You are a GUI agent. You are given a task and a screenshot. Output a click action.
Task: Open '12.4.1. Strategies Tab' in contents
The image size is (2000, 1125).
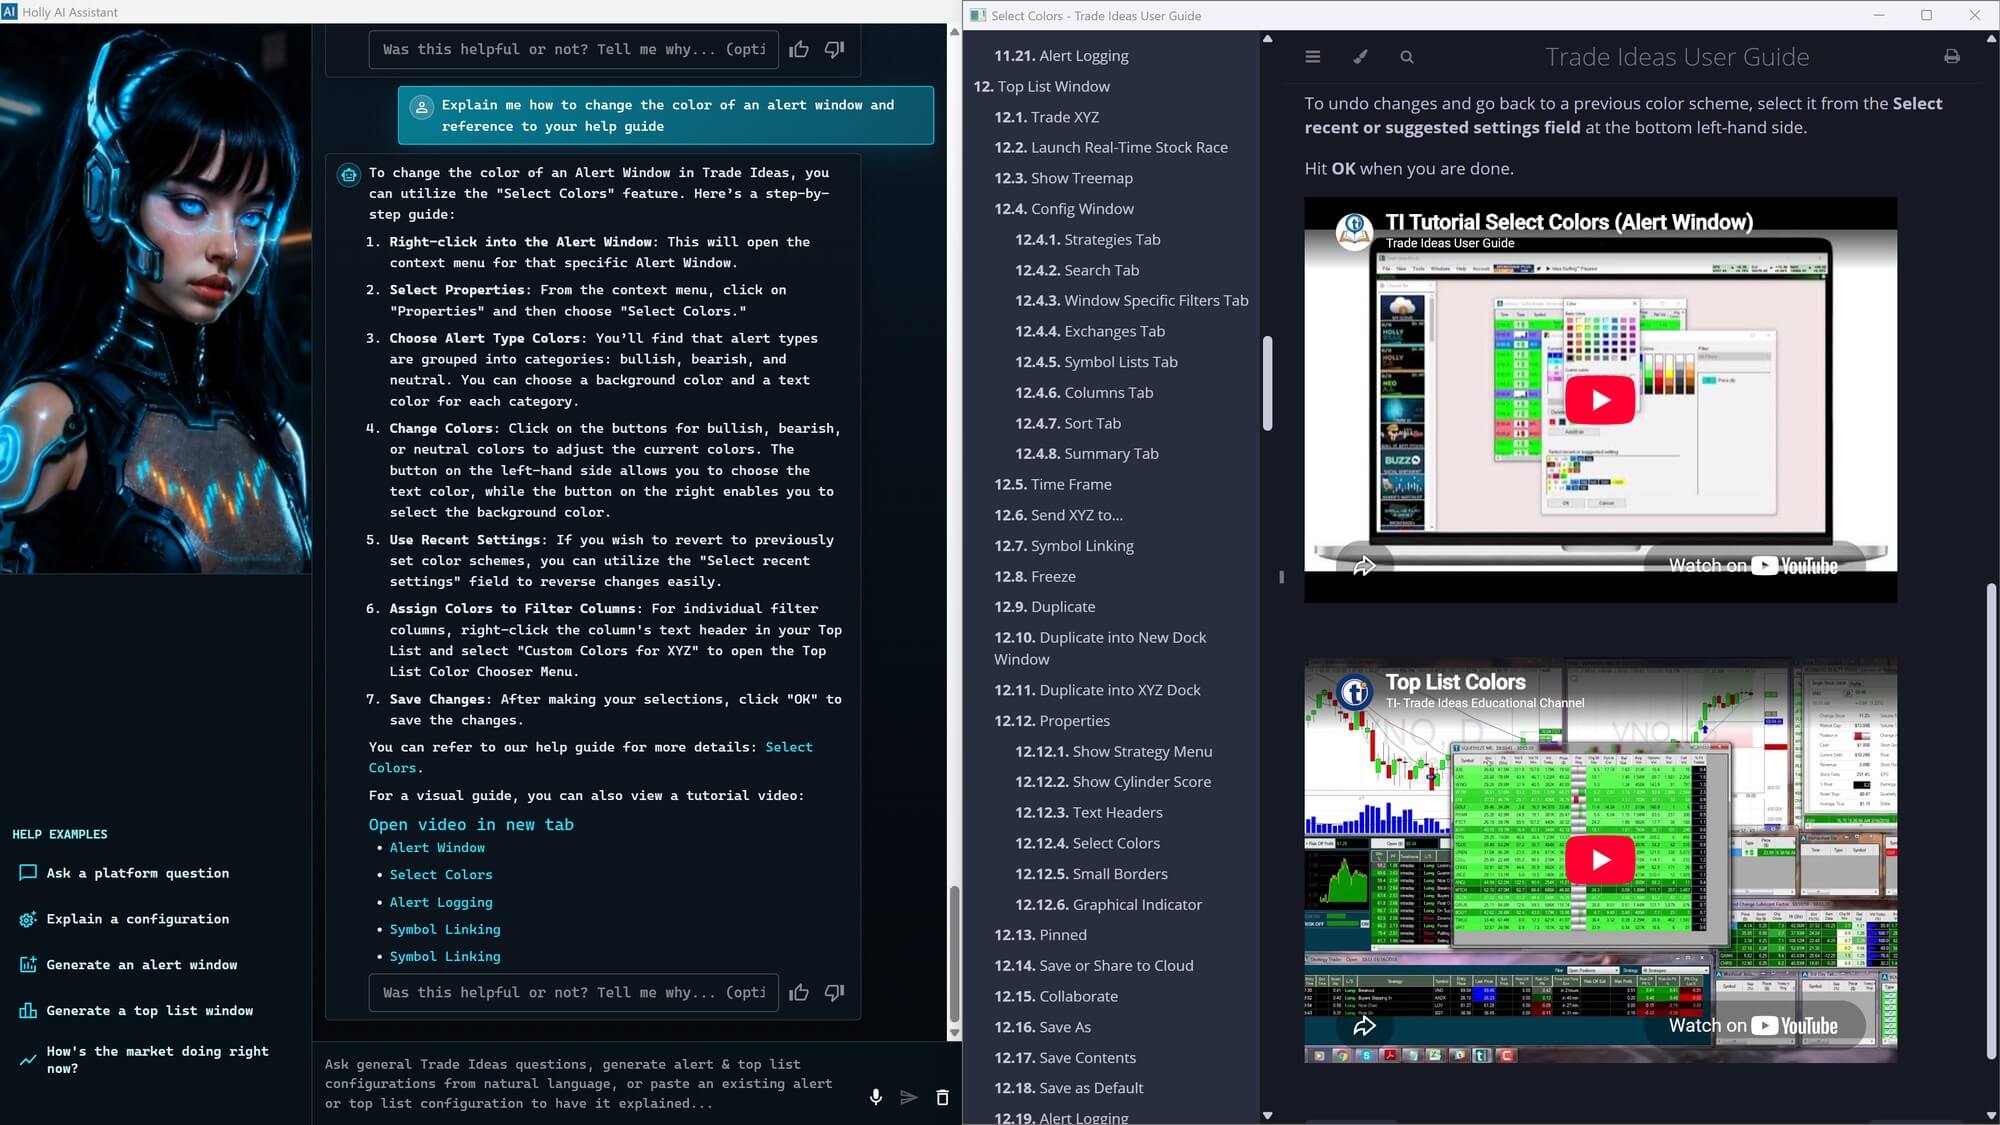[1087, 239]
